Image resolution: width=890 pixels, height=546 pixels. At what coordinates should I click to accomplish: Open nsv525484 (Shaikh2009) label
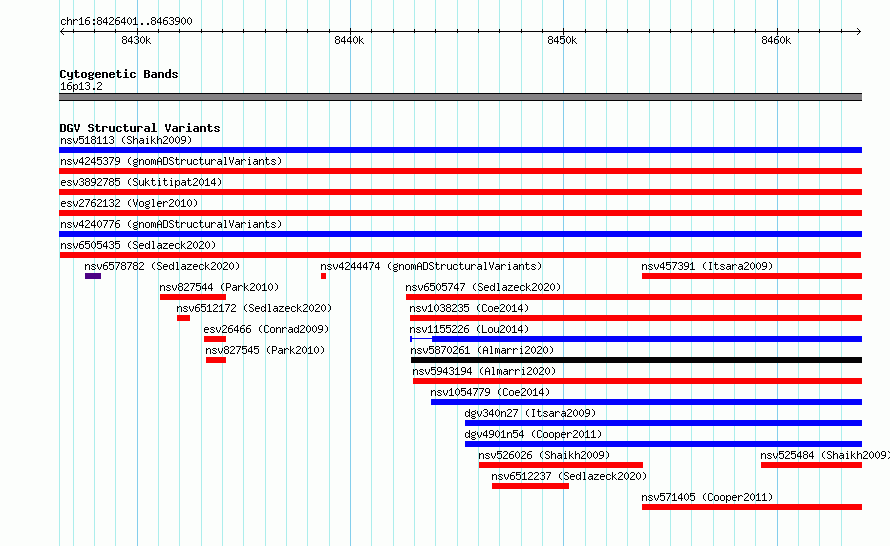click(825, 455)
